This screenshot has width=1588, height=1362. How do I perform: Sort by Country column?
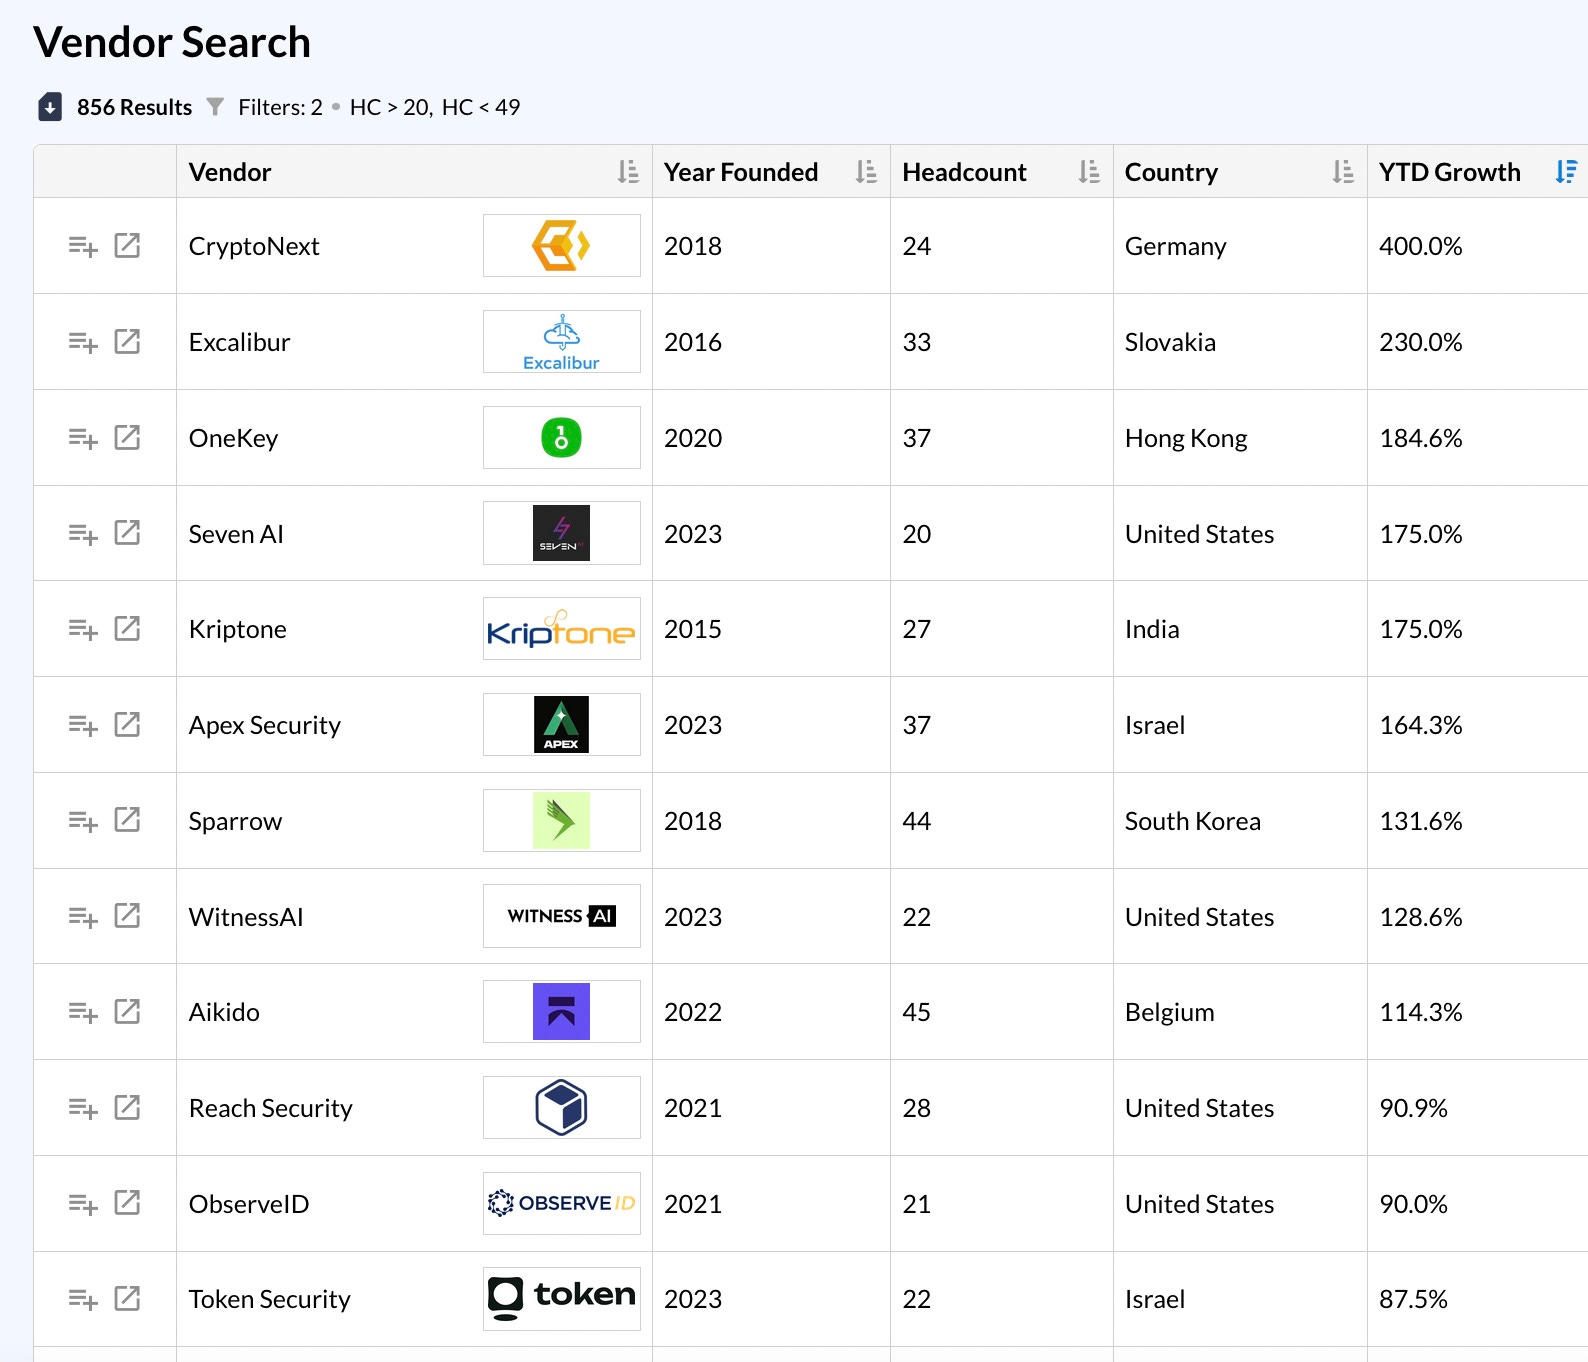coord(1343,172)
